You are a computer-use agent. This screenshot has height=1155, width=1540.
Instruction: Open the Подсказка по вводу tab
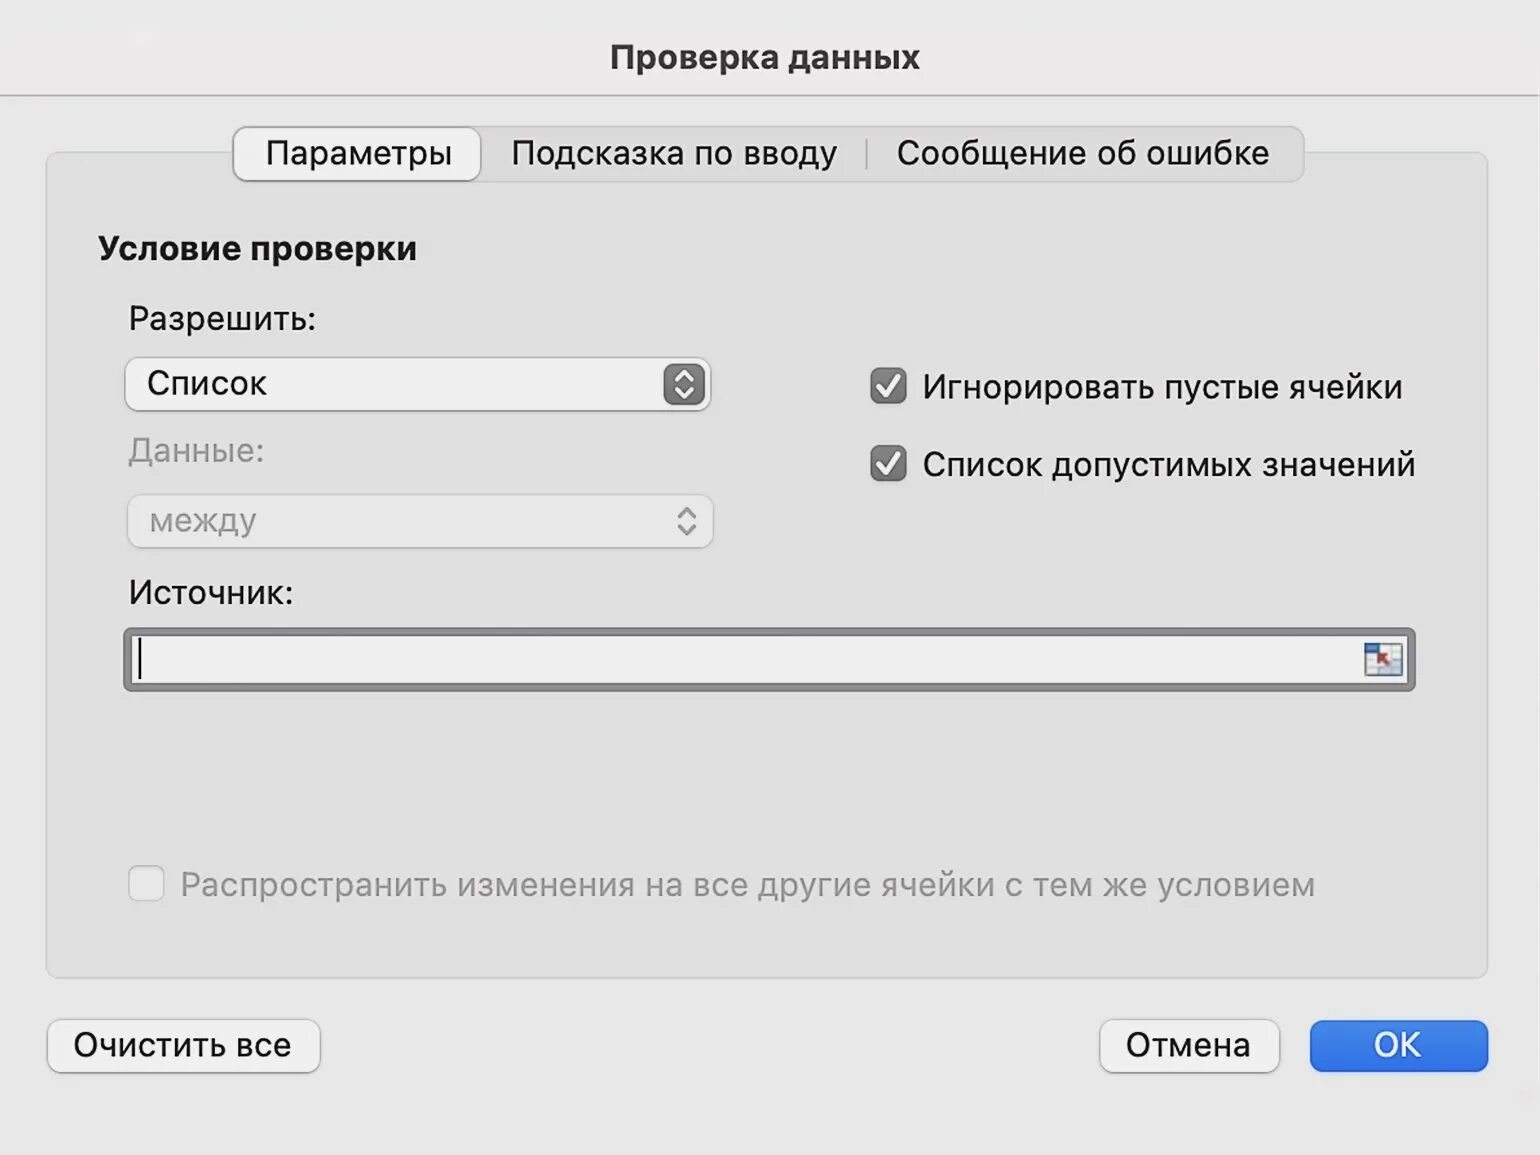[x=674, y=154]
